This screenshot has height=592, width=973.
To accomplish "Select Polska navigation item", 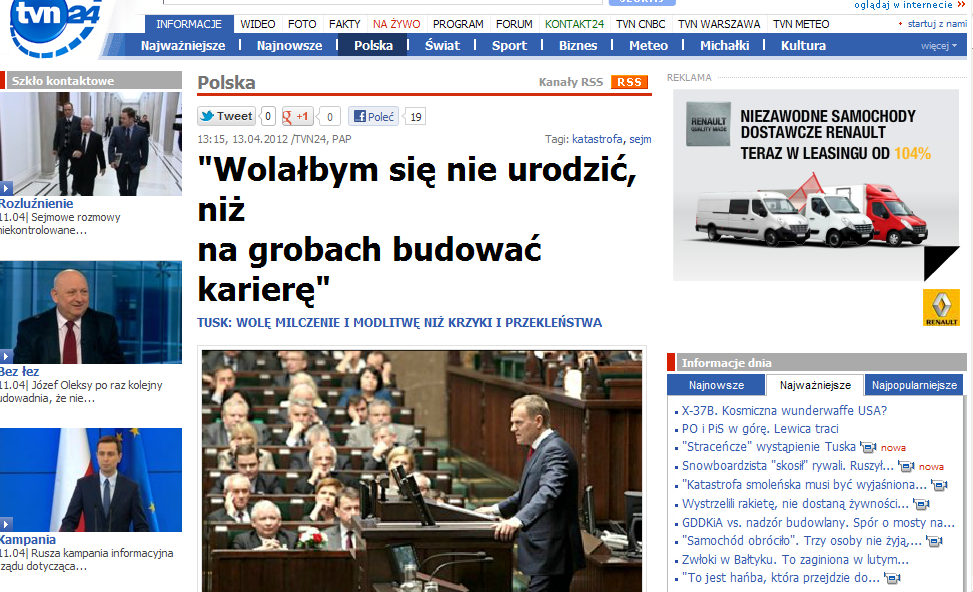I will pos(373,45).
